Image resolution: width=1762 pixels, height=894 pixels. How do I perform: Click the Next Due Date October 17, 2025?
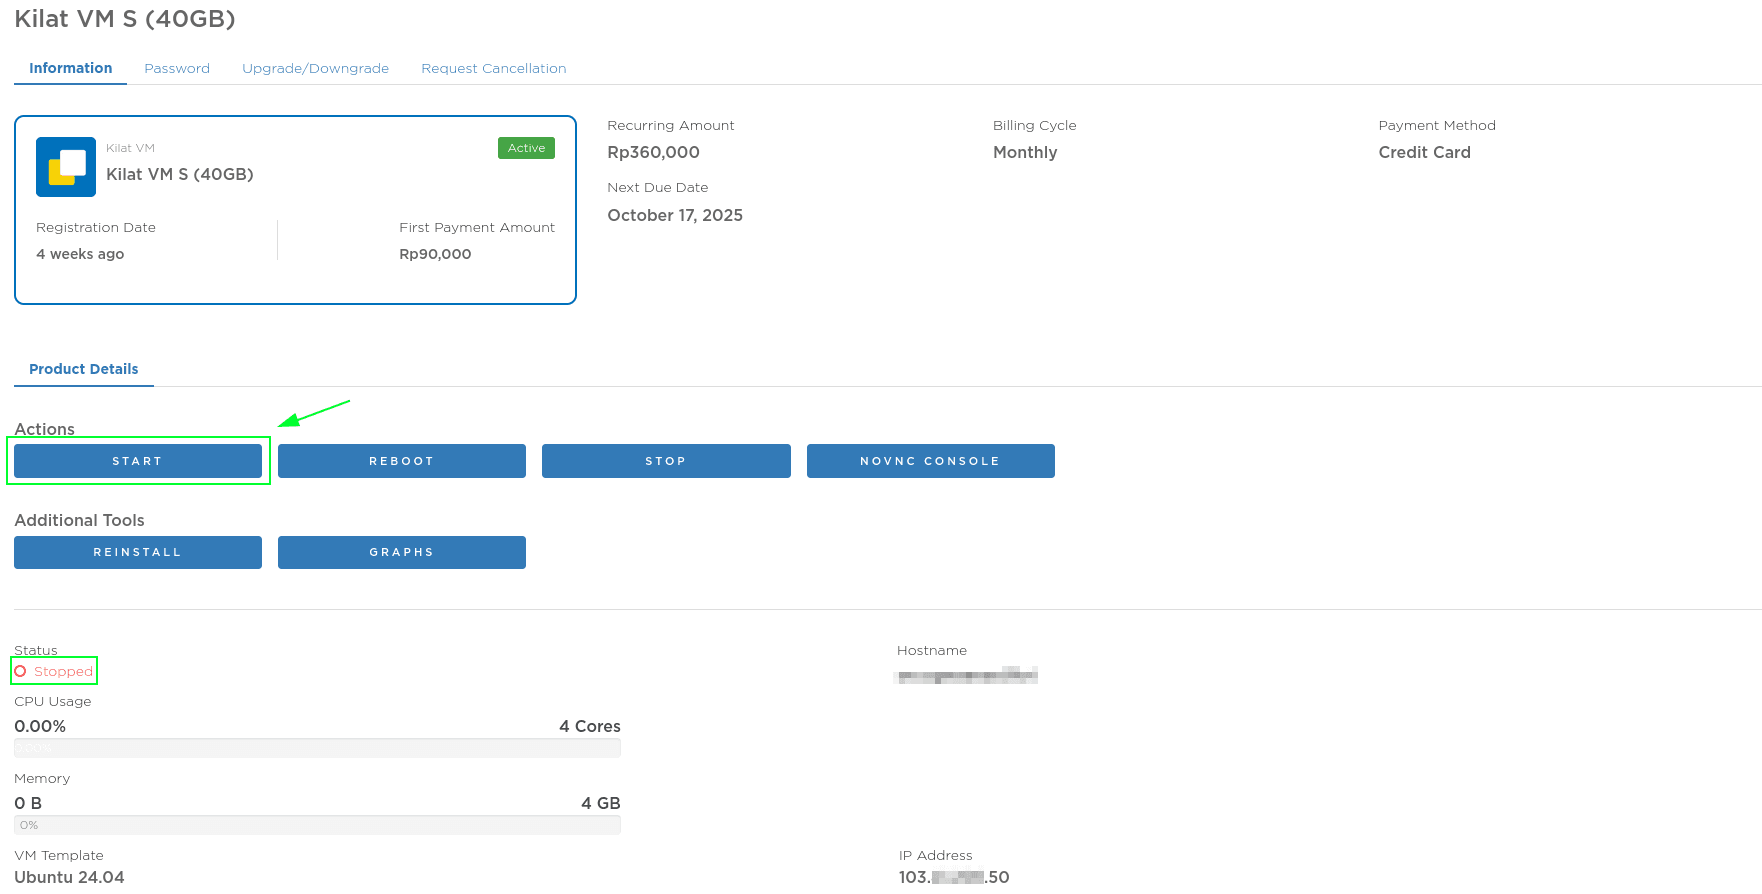click(675, 215)
